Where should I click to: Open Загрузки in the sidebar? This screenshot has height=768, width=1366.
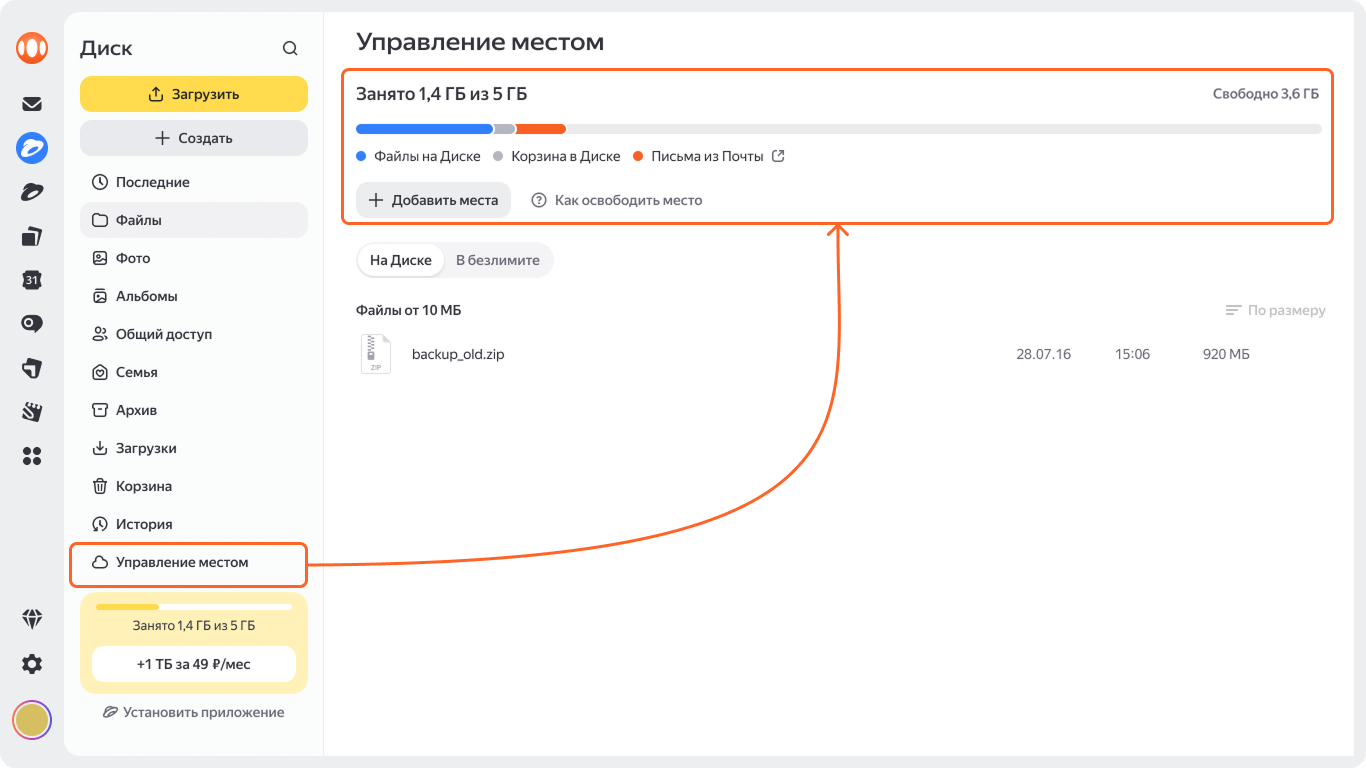194,448
